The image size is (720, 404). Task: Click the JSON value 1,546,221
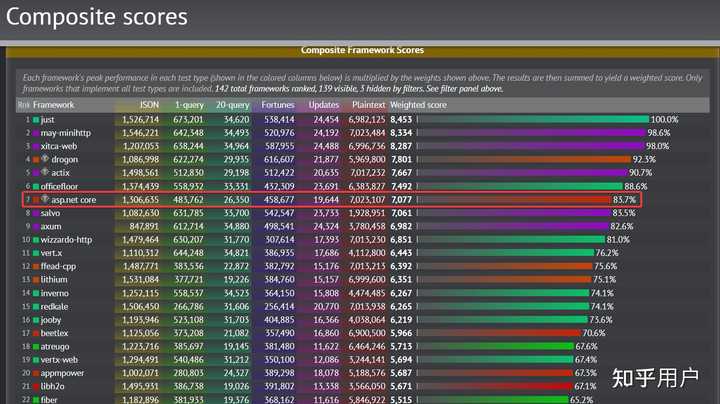point(141,133)
